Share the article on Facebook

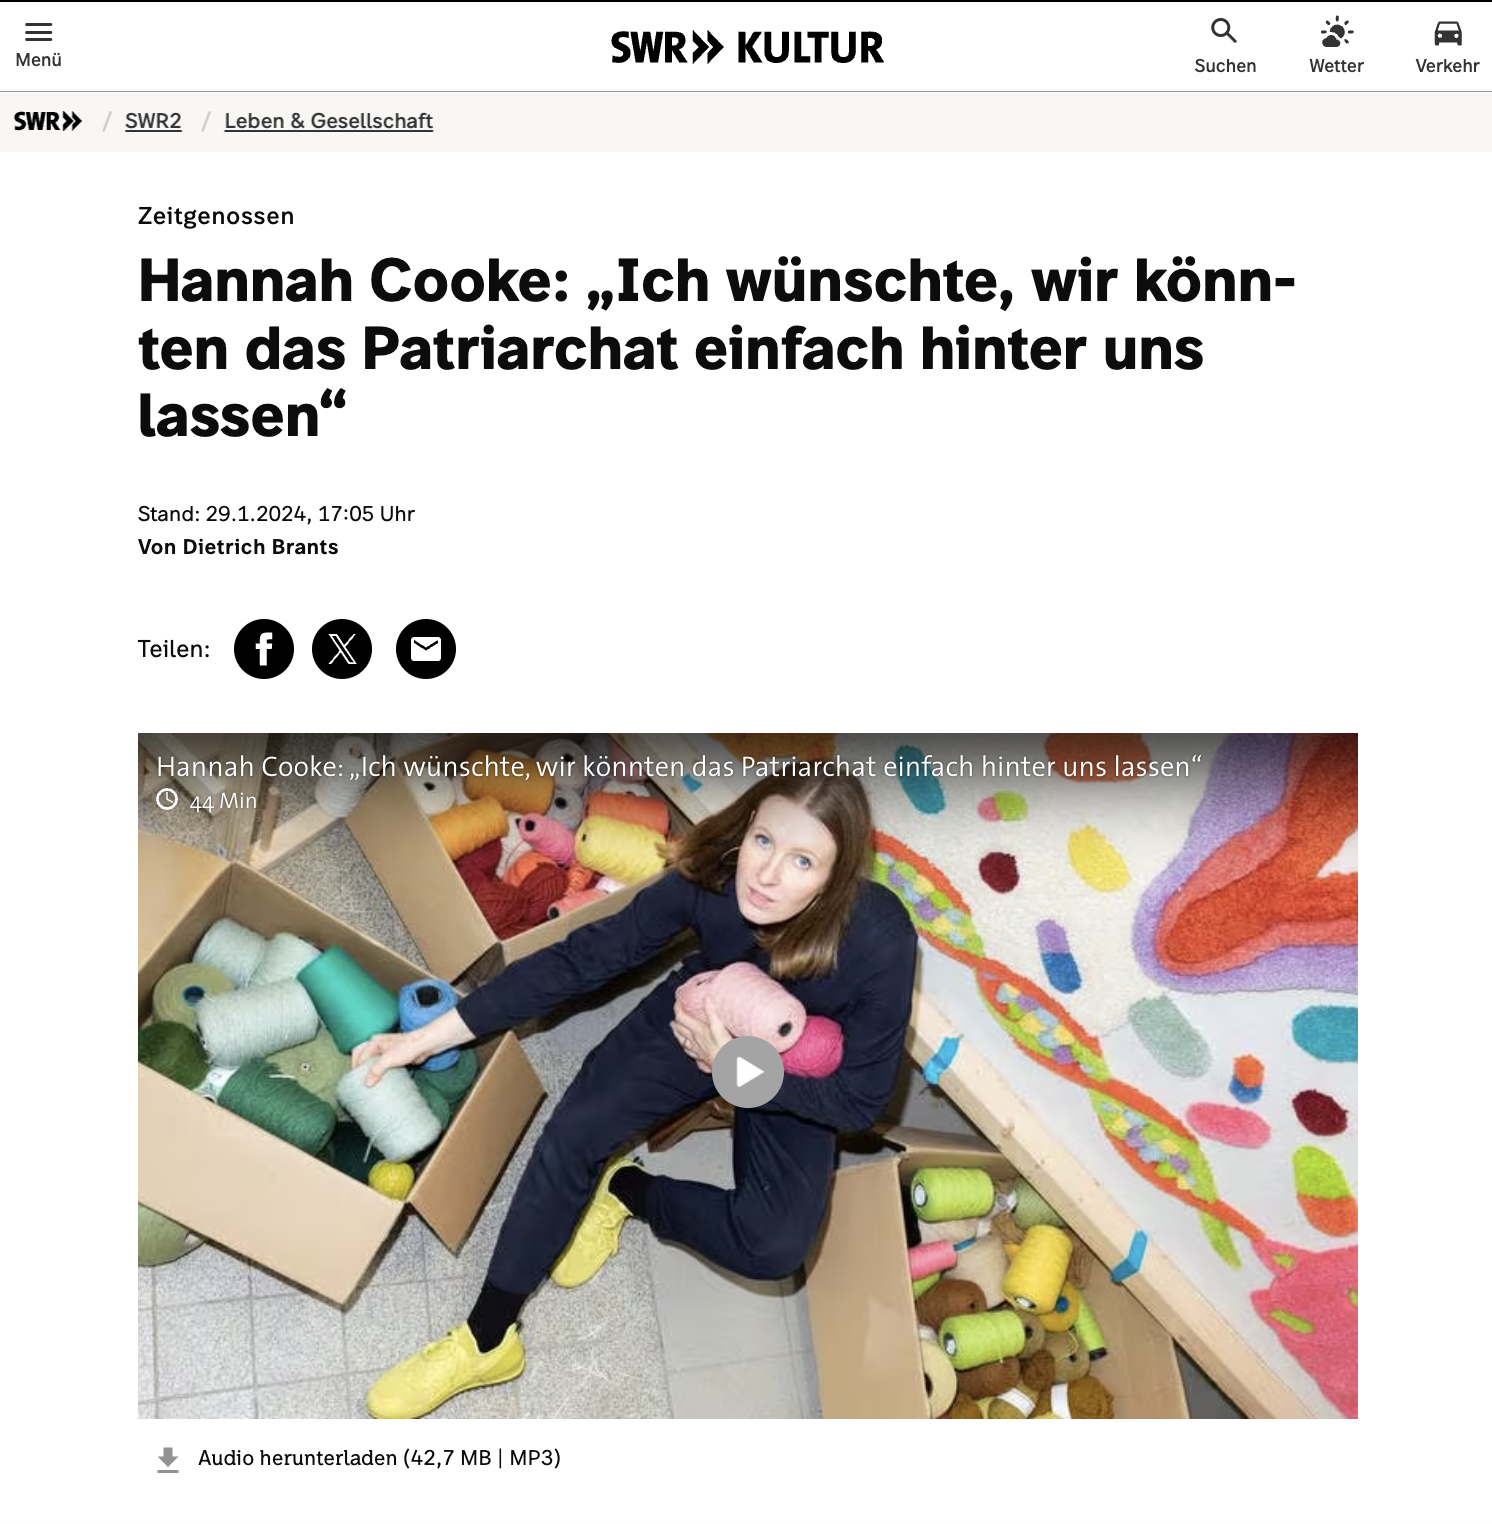click(264, 649)
